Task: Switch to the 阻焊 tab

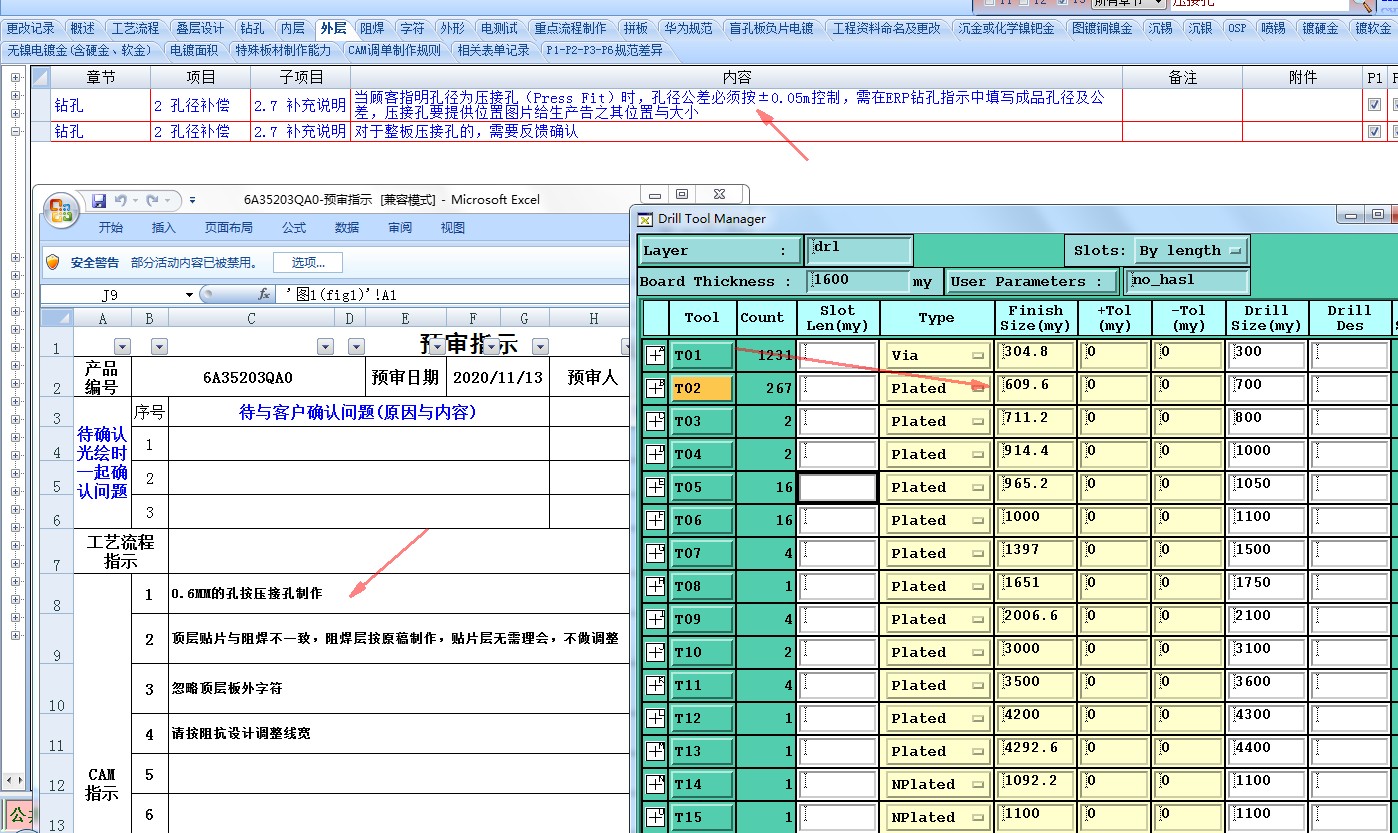Action: coord(372,29)
